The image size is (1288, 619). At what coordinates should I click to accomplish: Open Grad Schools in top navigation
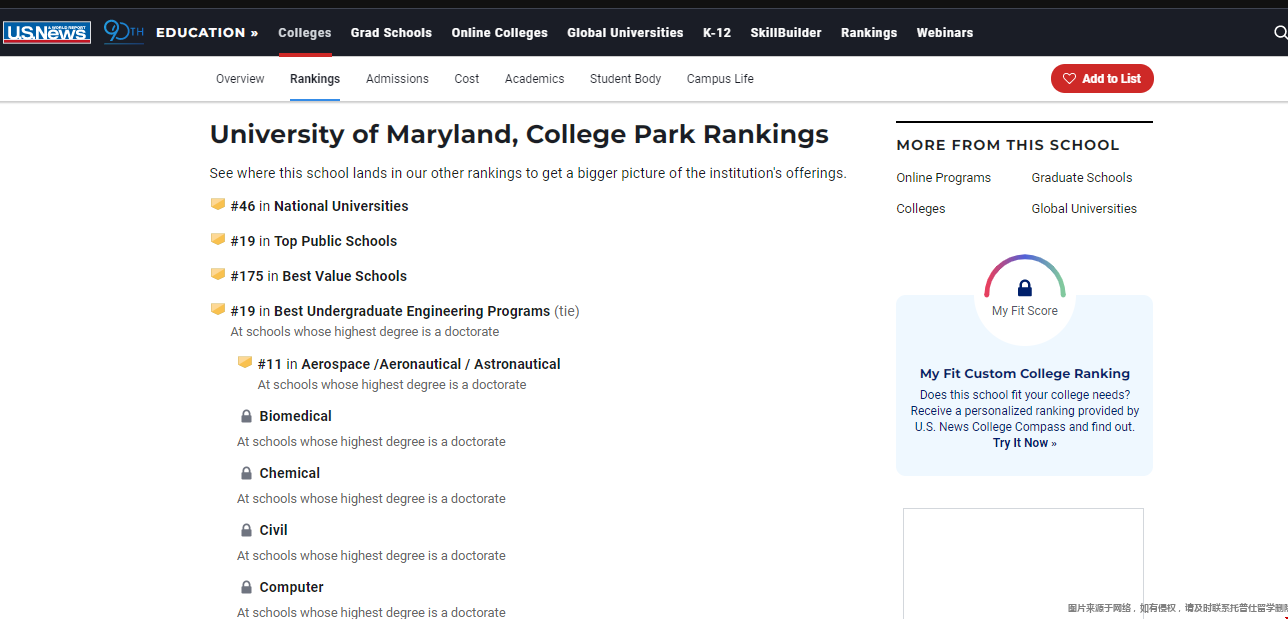pos(391,33)
